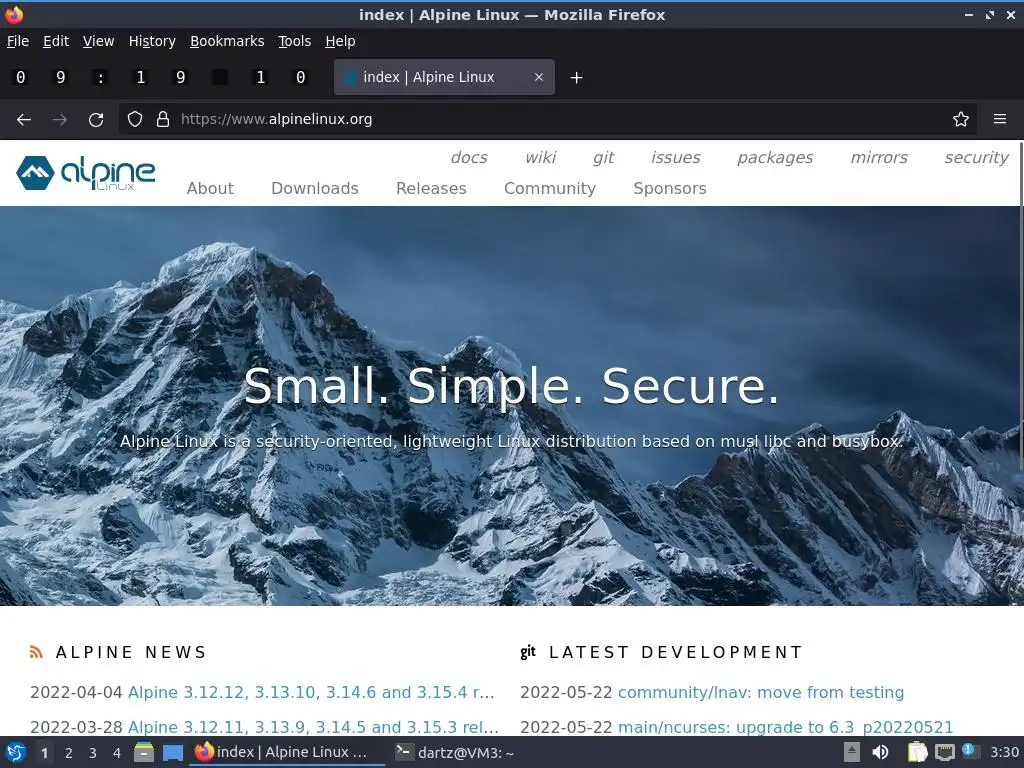Go back using the back arrow
This screenshot has height=768, width=1024.
(24, 120)
